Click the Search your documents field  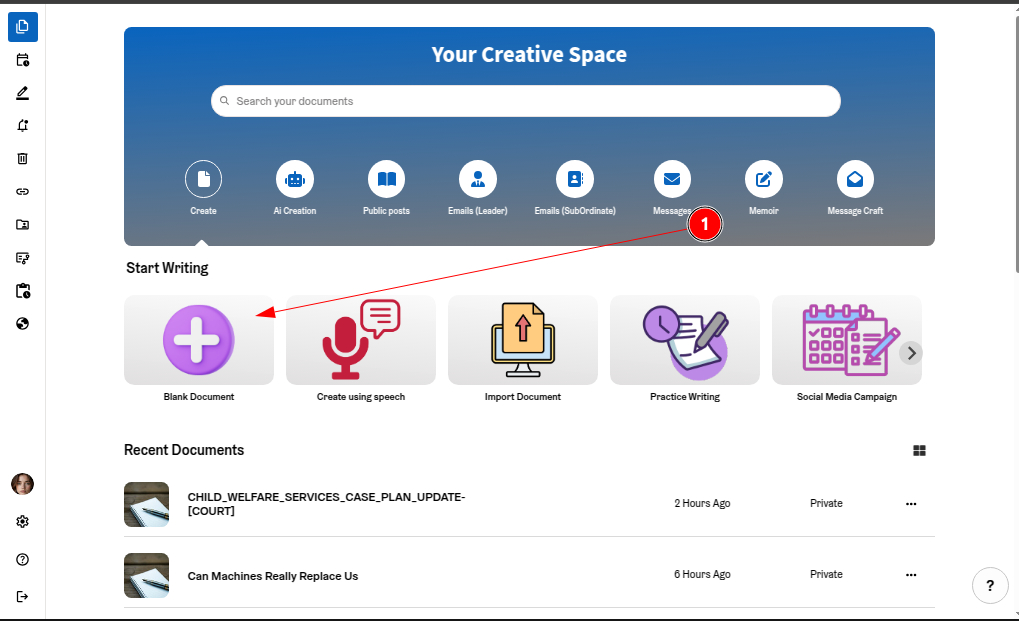(x=525, y=101)
